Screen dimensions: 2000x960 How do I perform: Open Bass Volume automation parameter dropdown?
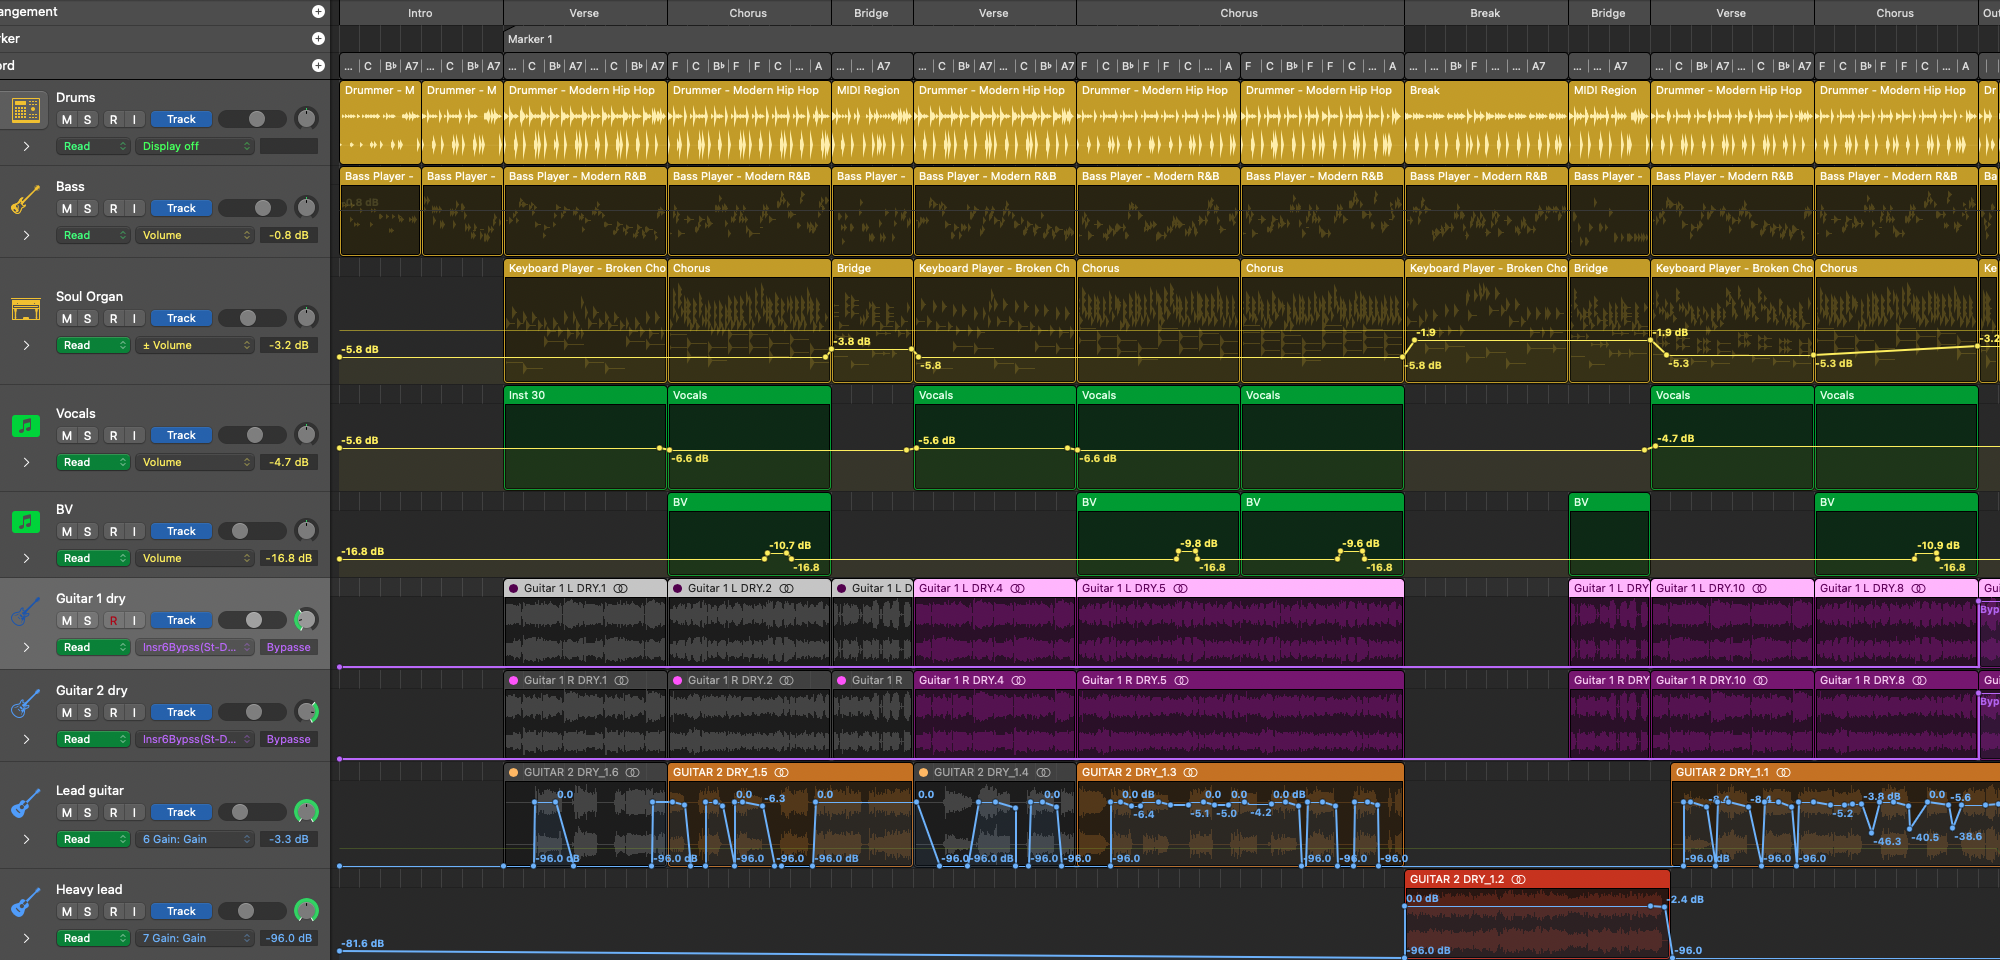coord(195,235)
